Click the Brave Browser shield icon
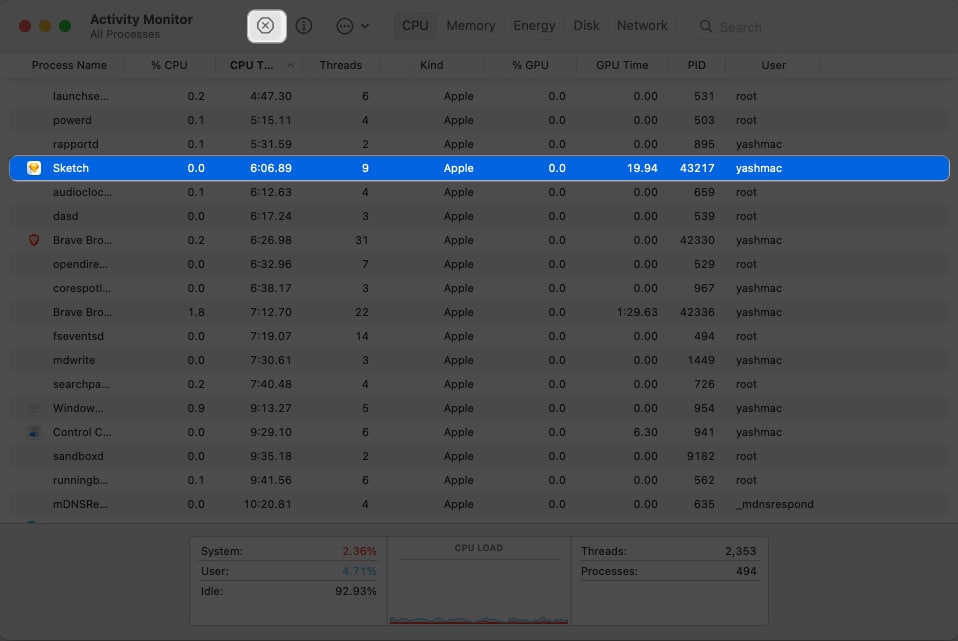 (x=34, y=240)
